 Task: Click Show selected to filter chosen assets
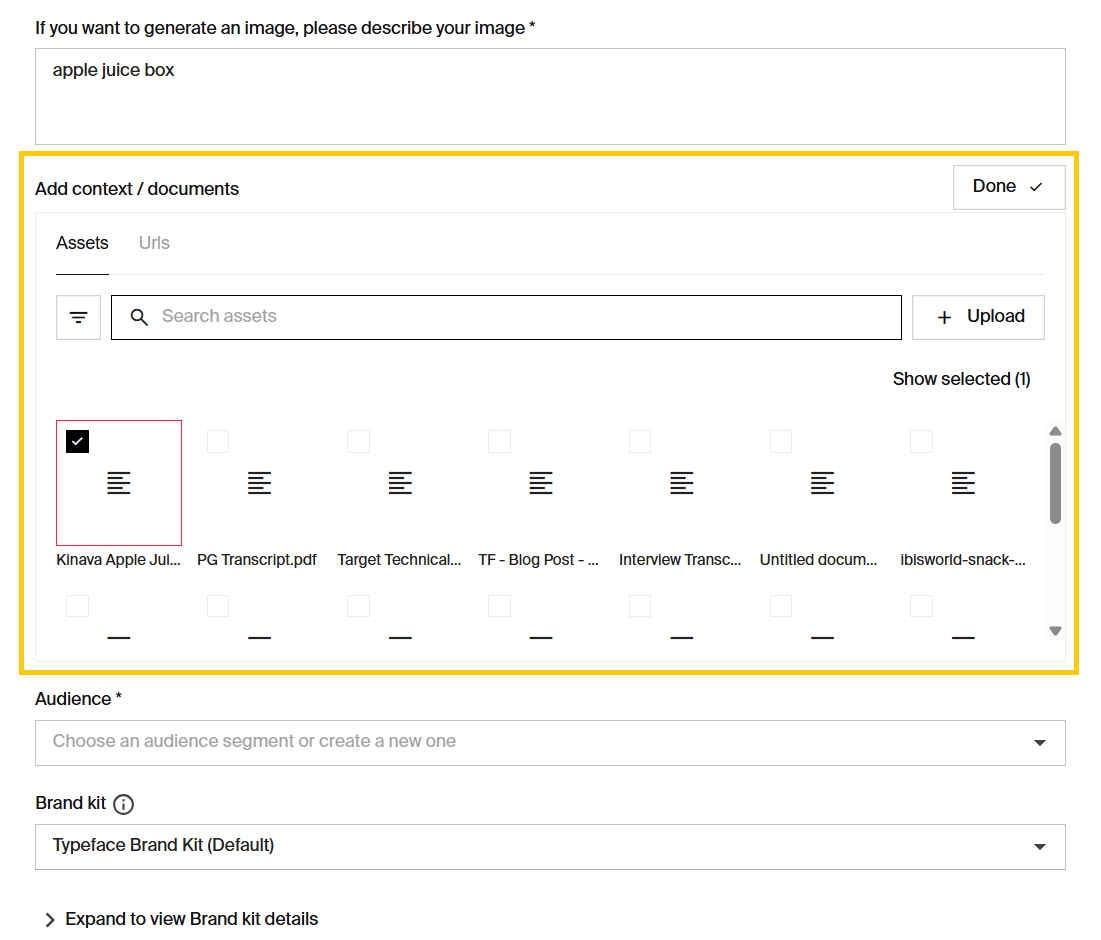pyautogui.click(x=961, y=379)
